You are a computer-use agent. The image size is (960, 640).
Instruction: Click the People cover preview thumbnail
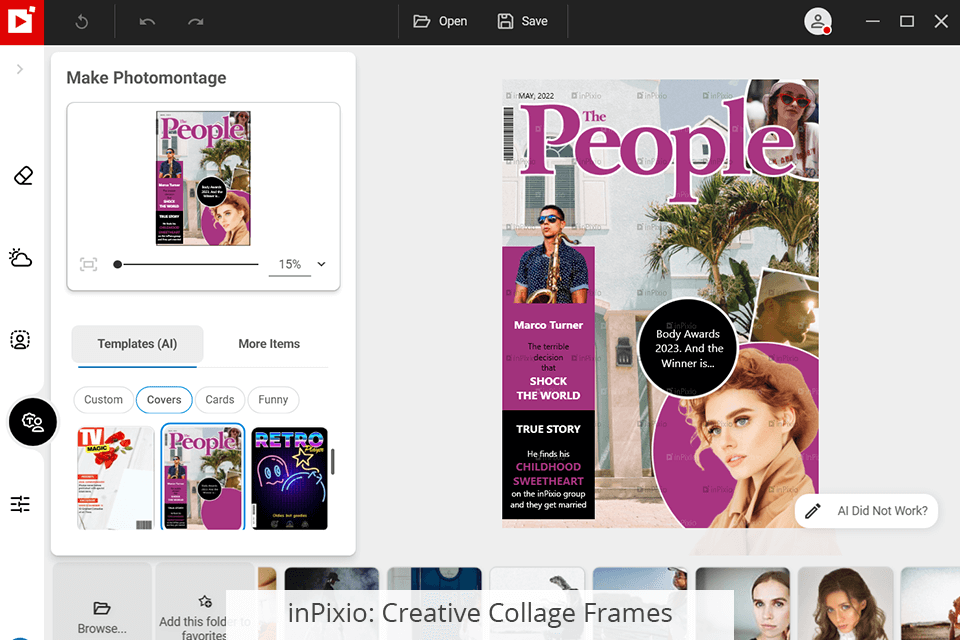click(203, 178)
